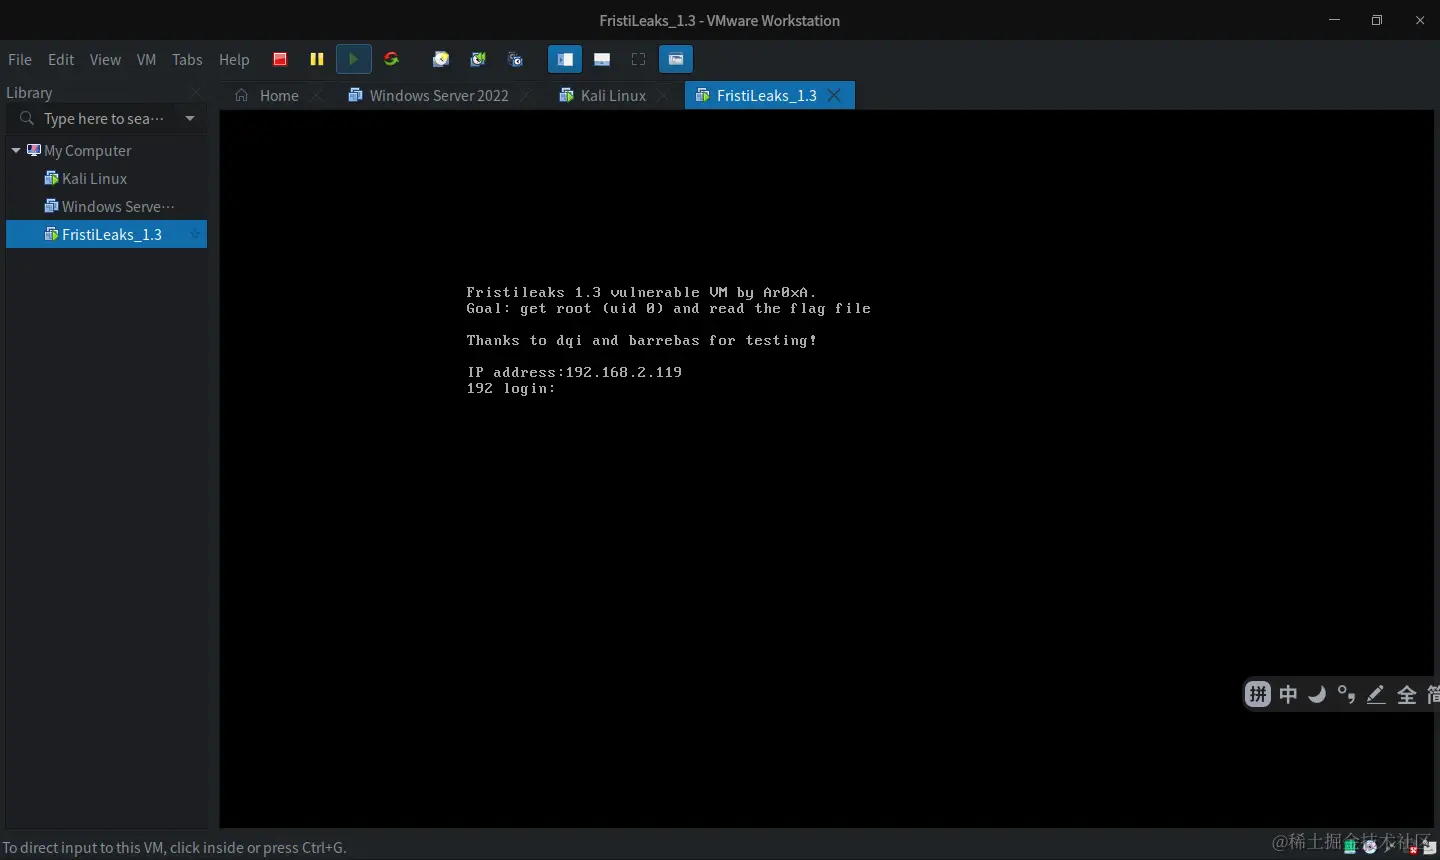Click the yellow suspend VM icon

point(317,59)
